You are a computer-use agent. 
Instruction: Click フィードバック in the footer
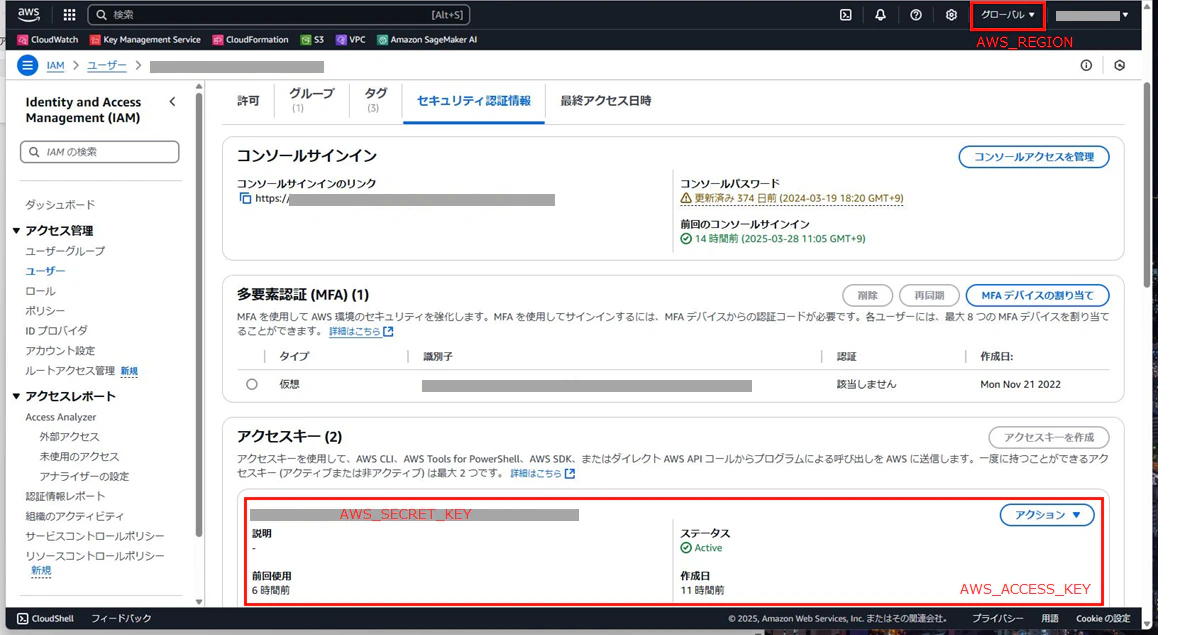coord(121,619)
